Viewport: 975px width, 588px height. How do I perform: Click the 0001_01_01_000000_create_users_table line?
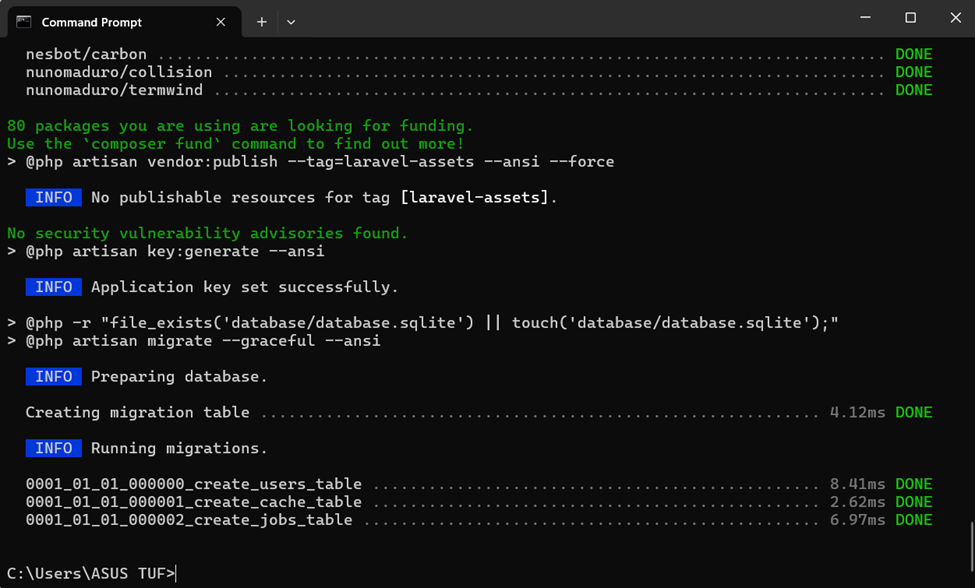click(x=194, y=484)
